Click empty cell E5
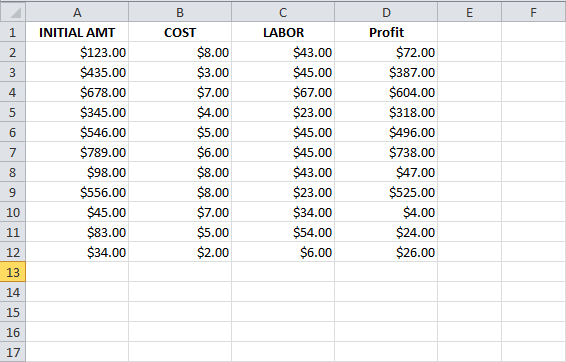 [x=469, y=112]
